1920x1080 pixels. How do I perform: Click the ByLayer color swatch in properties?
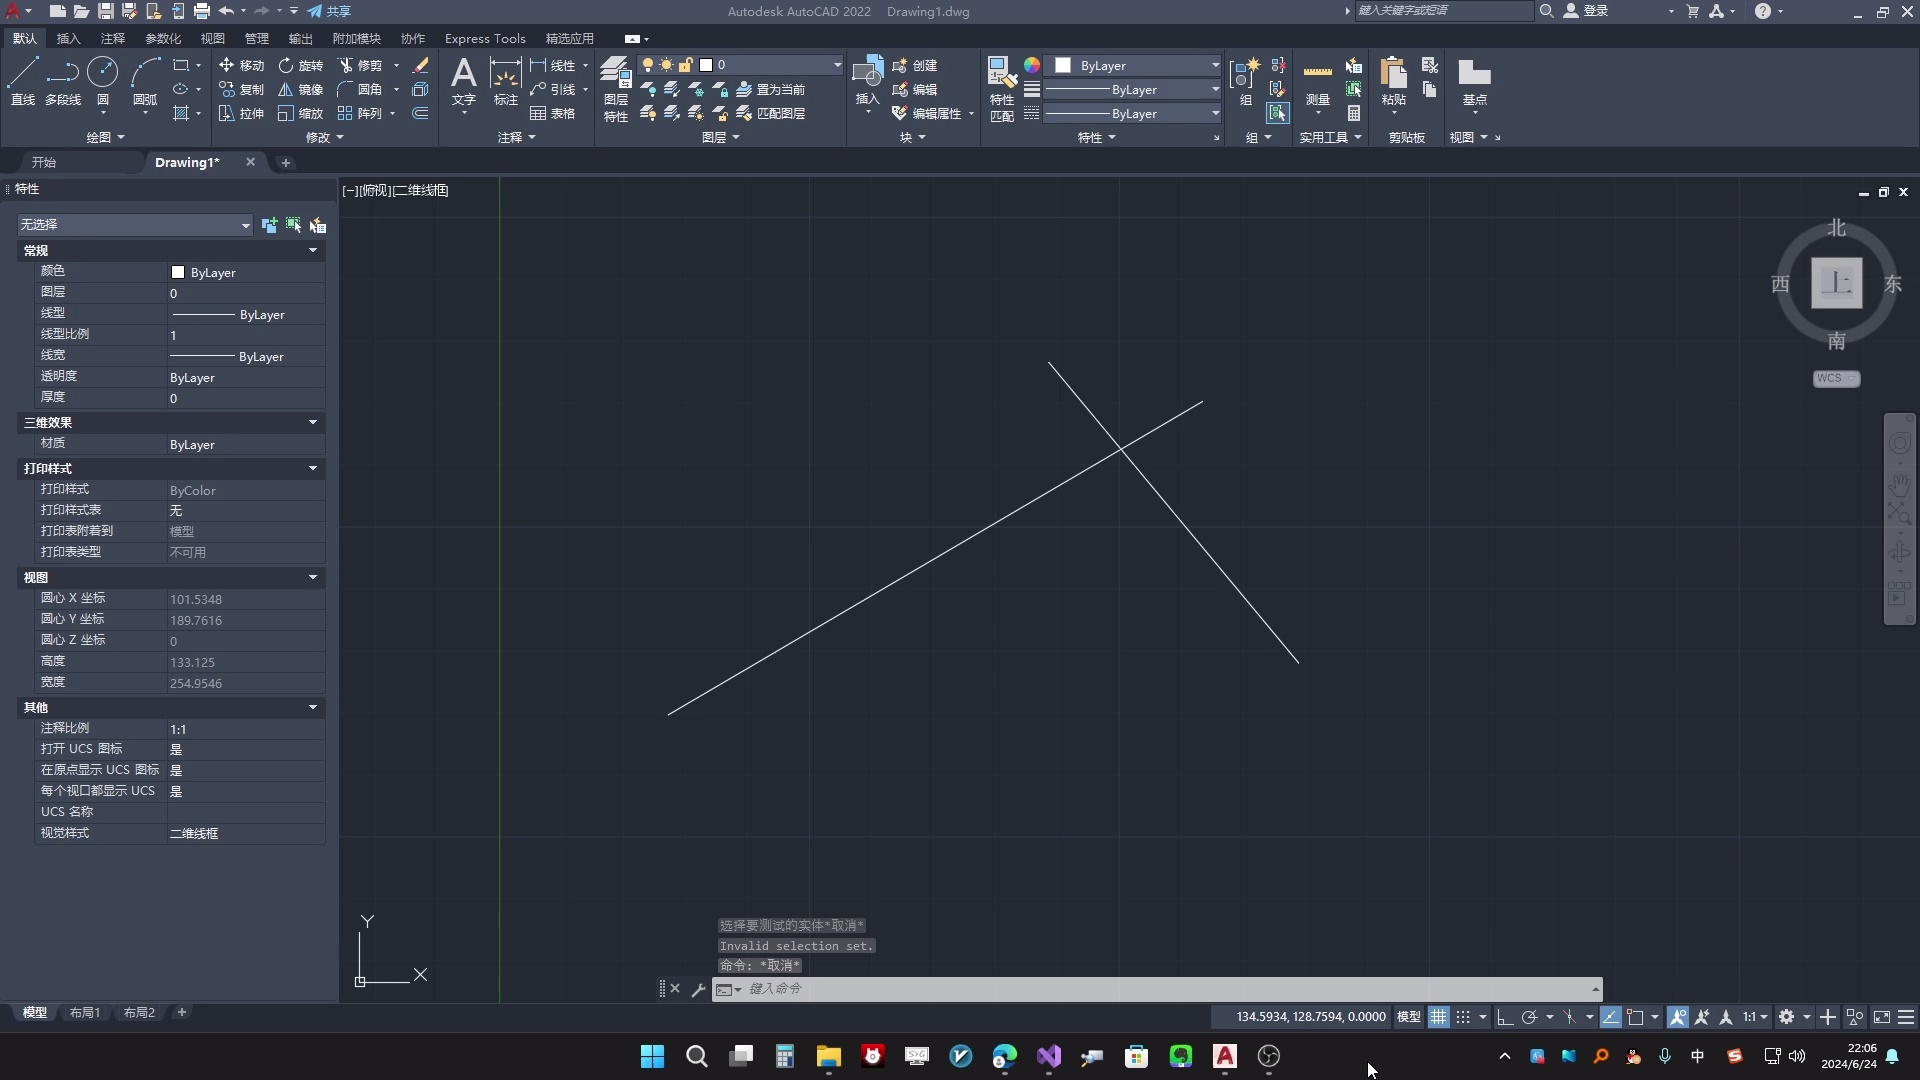pyautogui.click(x=178, y=272)
